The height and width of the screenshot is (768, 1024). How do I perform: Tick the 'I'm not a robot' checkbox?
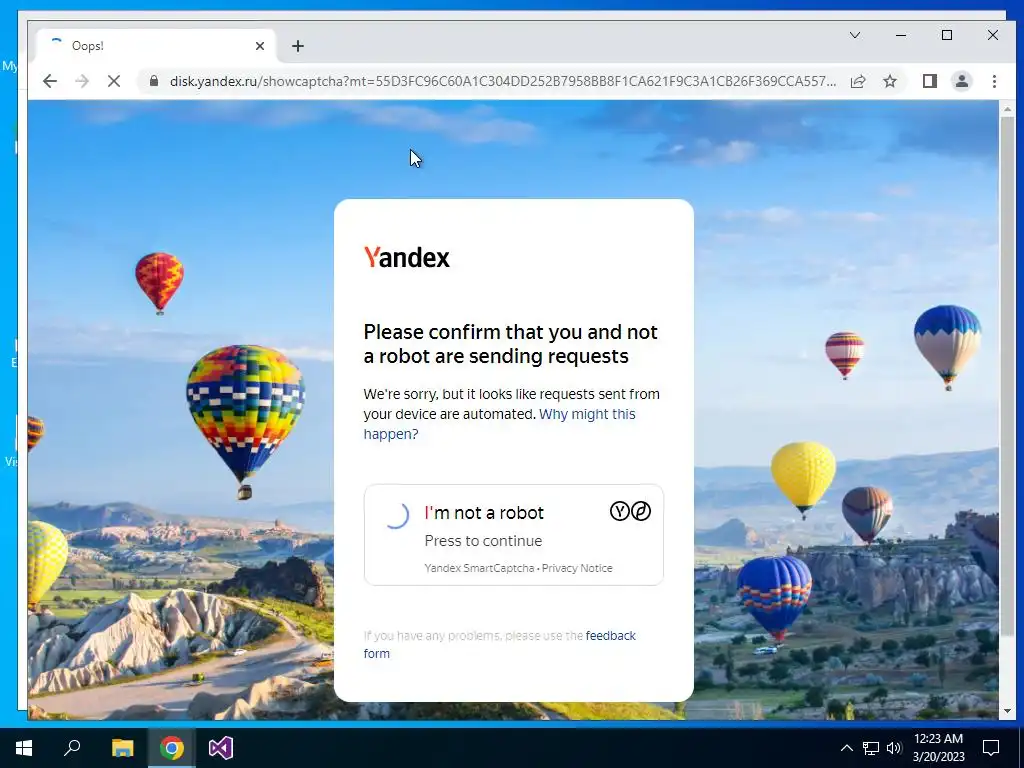[x=396, y=515]
